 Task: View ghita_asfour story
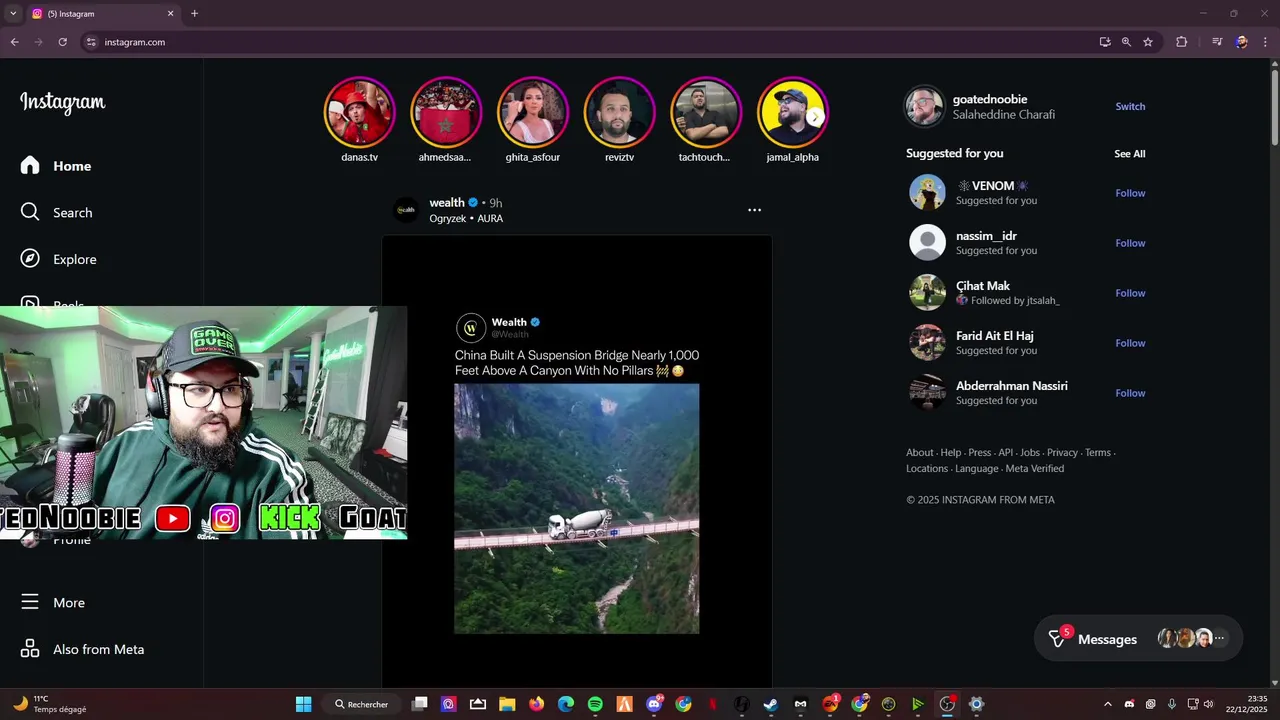click(x=533, y=112)
